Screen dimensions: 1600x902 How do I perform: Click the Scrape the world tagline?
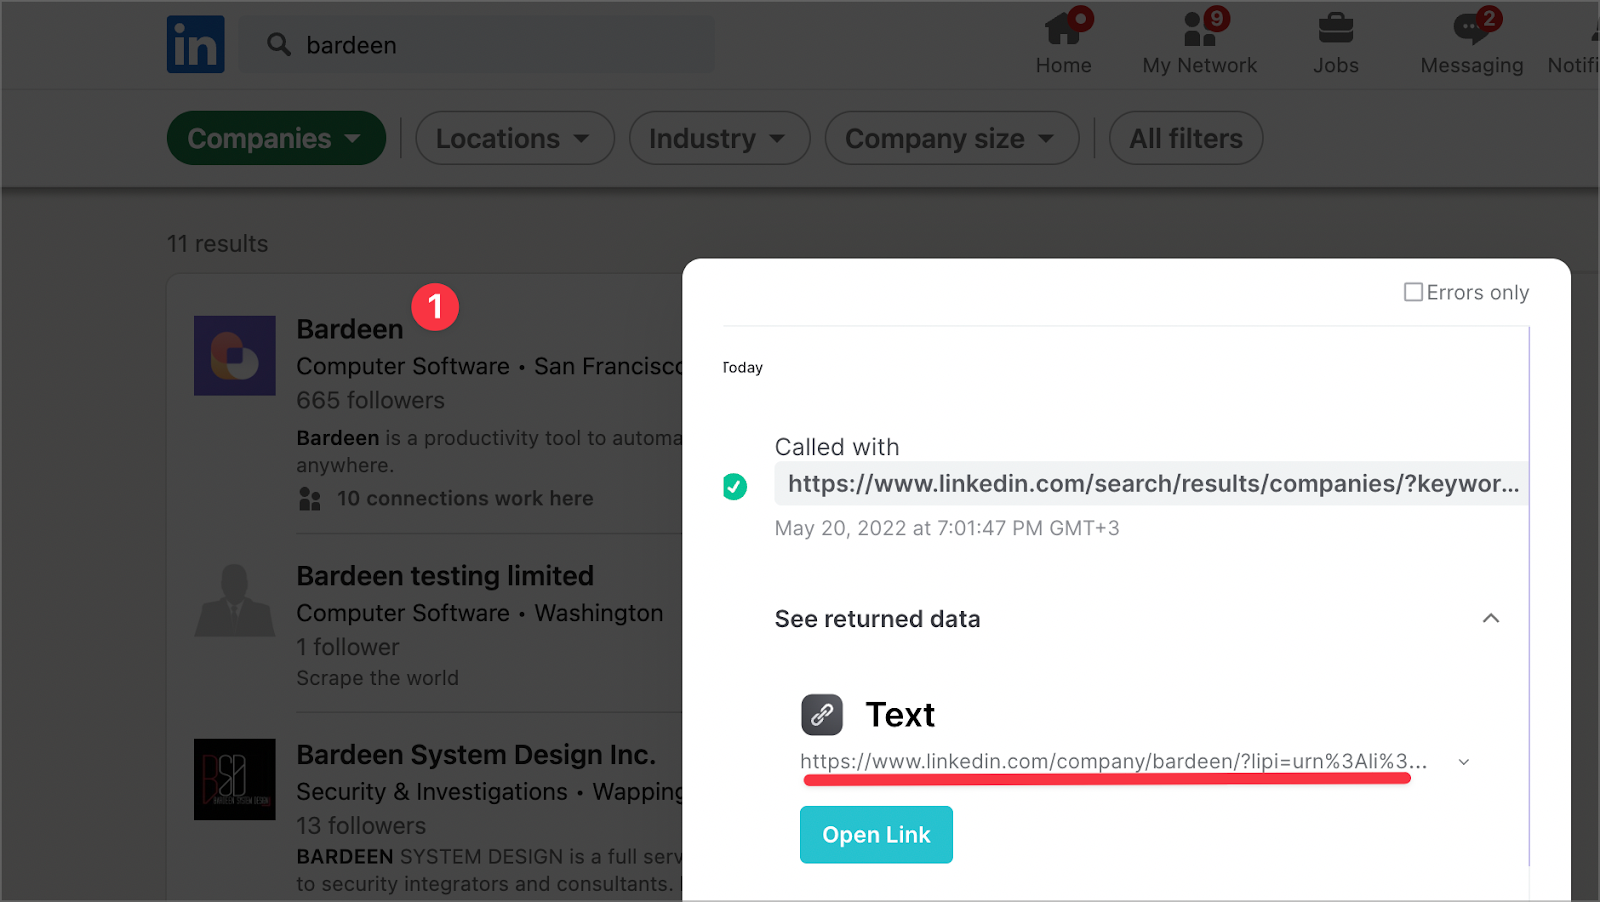tap(378, 678)
